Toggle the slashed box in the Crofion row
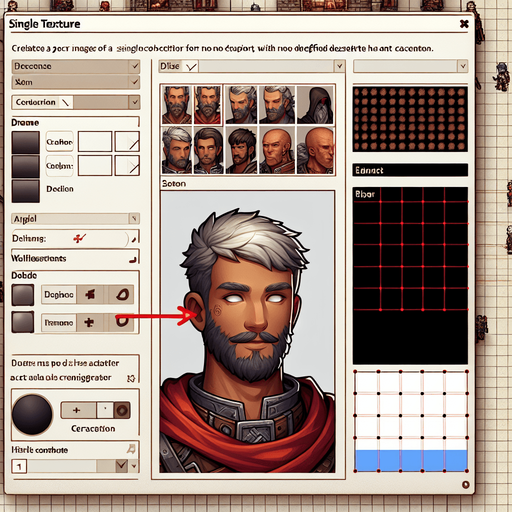 coord(127,141)
